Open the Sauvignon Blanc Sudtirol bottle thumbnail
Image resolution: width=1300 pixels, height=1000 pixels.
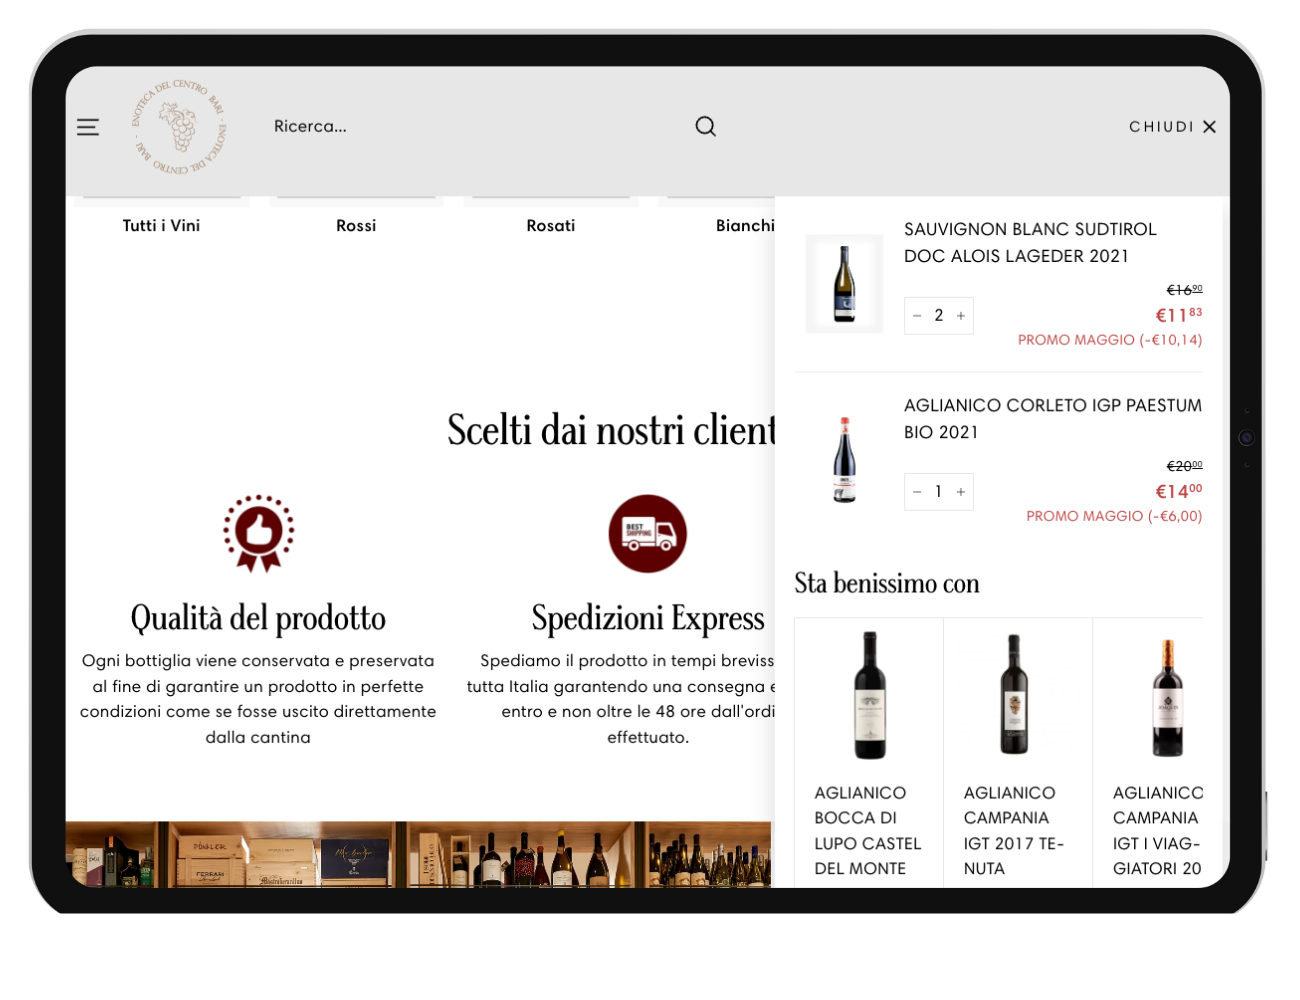[x=845, y=284]
